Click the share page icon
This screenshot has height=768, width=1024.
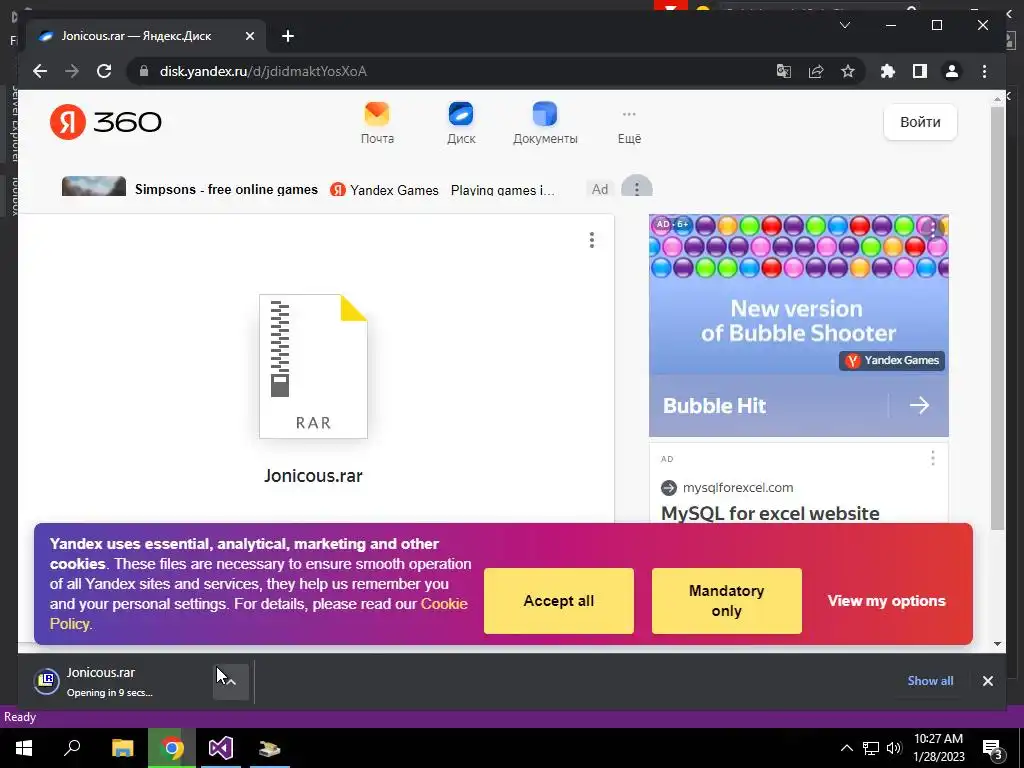point(816,71)
